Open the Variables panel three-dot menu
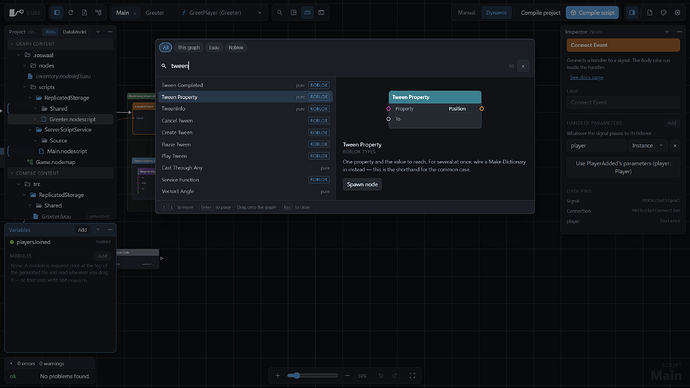 coord(110,230)
